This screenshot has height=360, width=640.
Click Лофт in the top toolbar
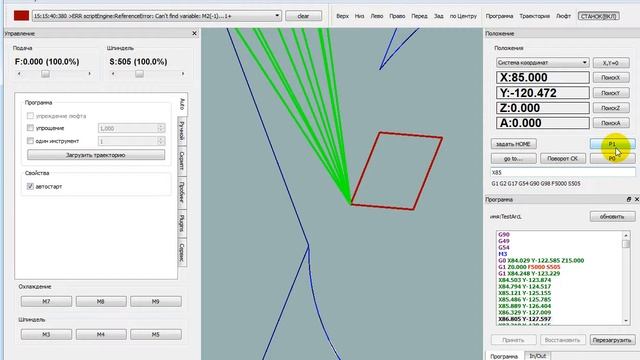coord(563,16)
